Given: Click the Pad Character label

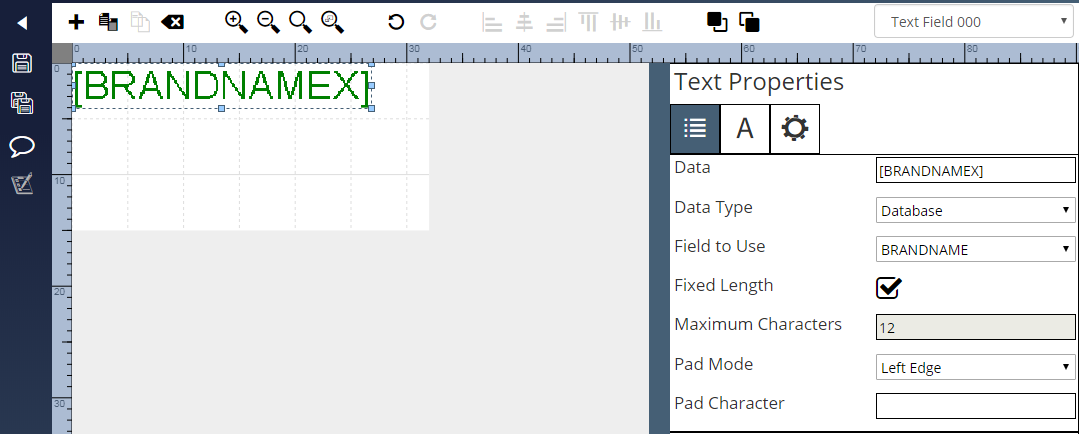Looking at the screenshot, I should pos(729,403).
